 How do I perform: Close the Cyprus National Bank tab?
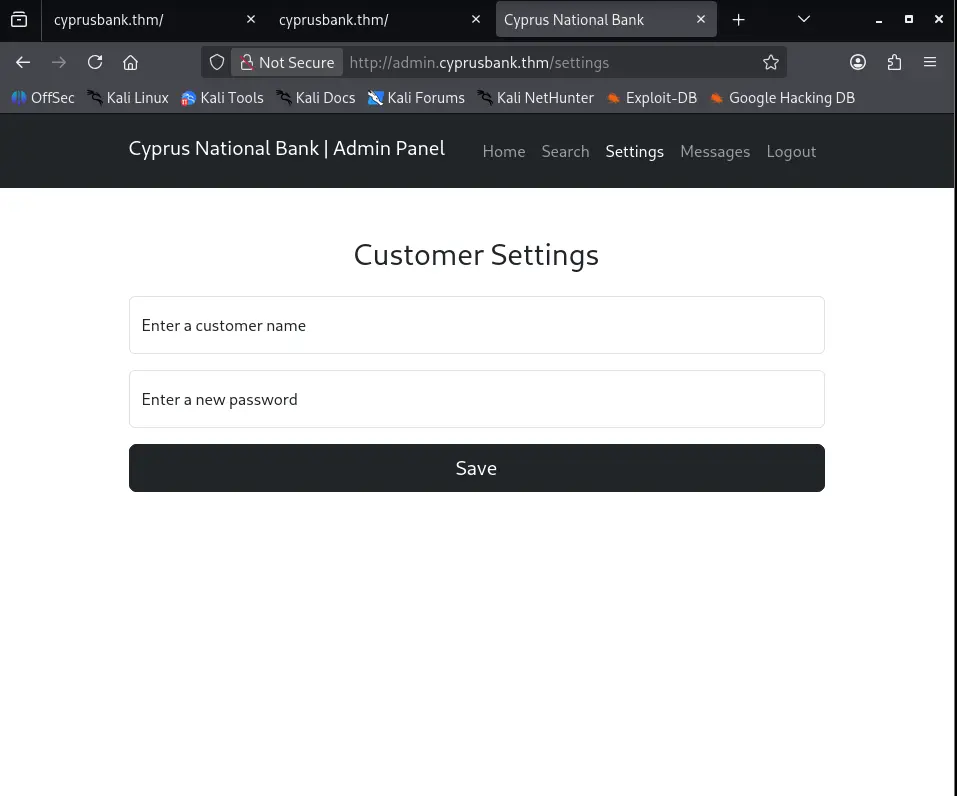coord(701,20)
